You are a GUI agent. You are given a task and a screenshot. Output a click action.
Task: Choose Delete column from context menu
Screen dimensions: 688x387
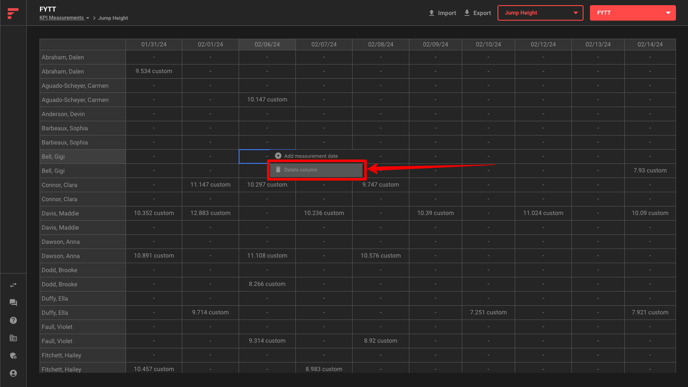[x=316, y=170]
